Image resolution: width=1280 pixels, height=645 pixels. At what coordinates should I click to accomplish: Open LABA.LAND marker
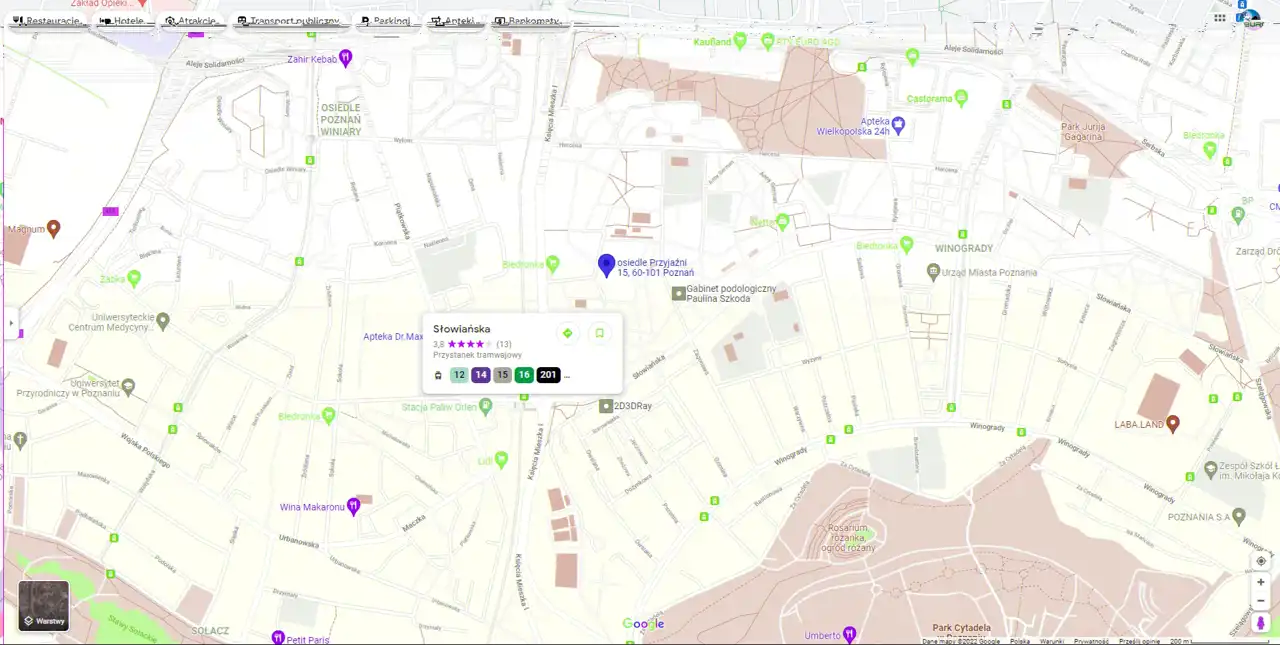tap(1173, 423)
